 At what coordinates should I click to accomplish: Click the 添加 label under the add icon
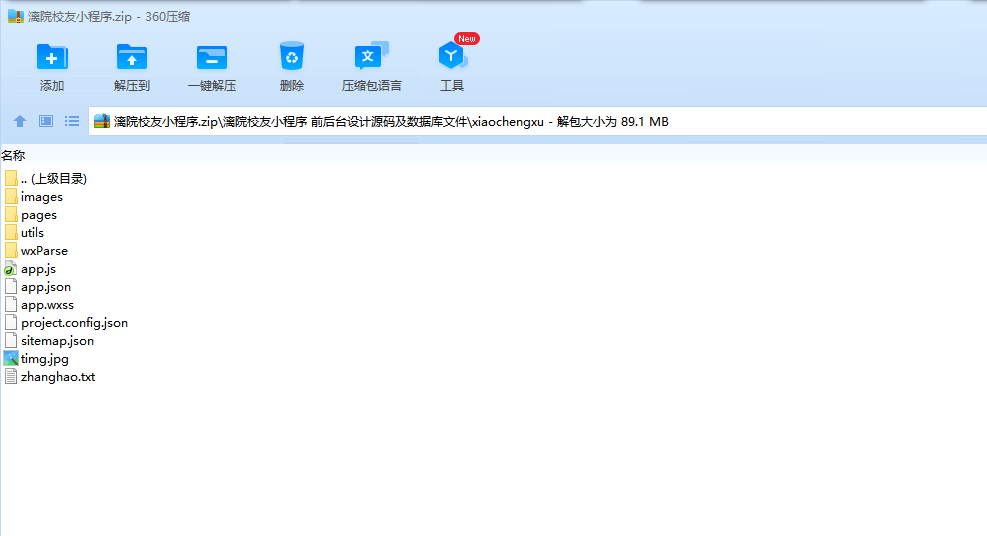point(52,86)
